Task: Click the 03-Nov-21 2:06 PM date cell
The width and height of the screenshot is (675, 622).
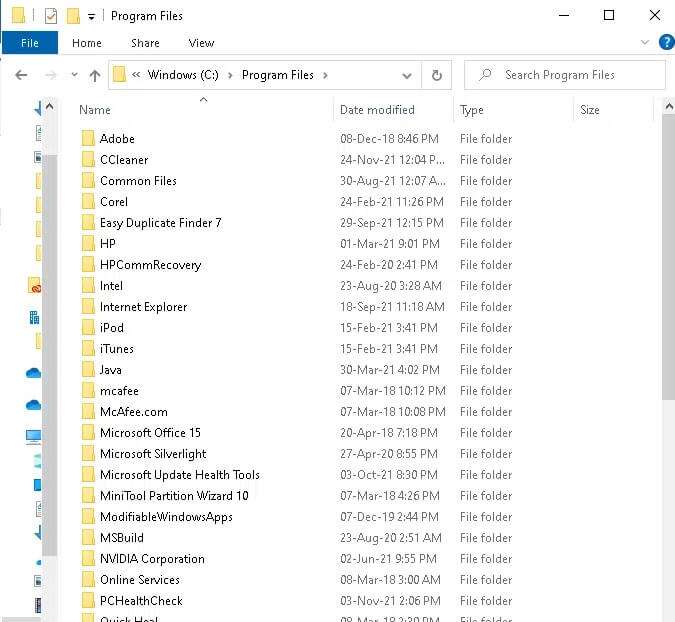Action: [x=390, y=601]
